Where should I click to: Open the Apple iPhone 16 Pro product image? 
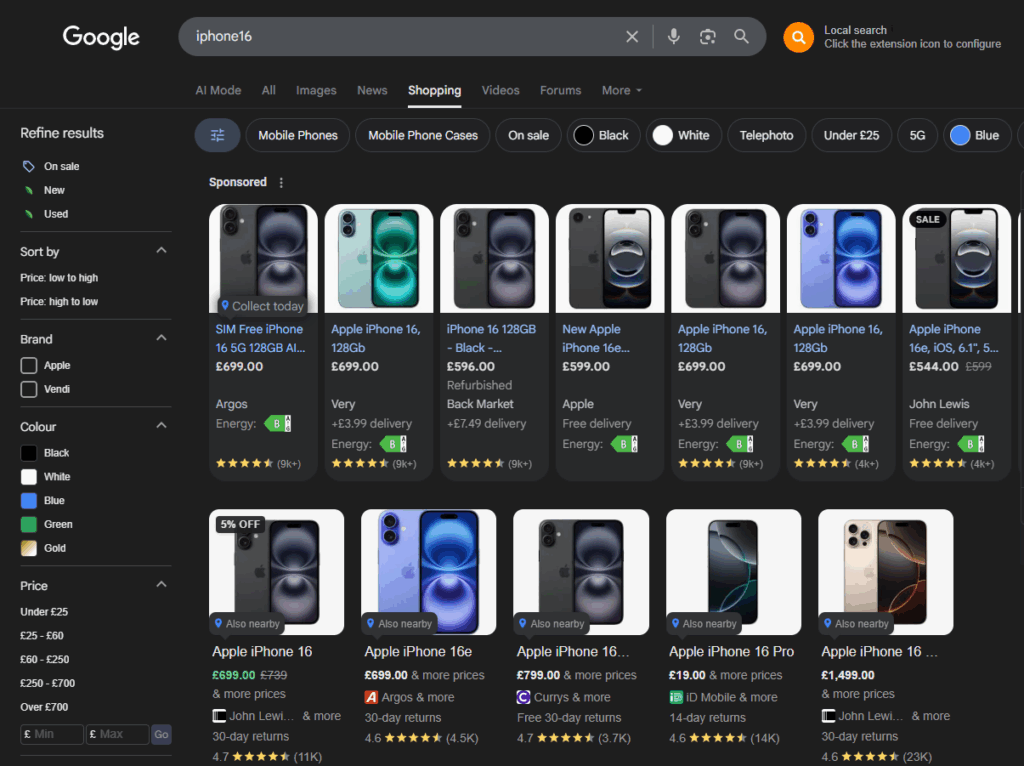(x=733, y=572)
